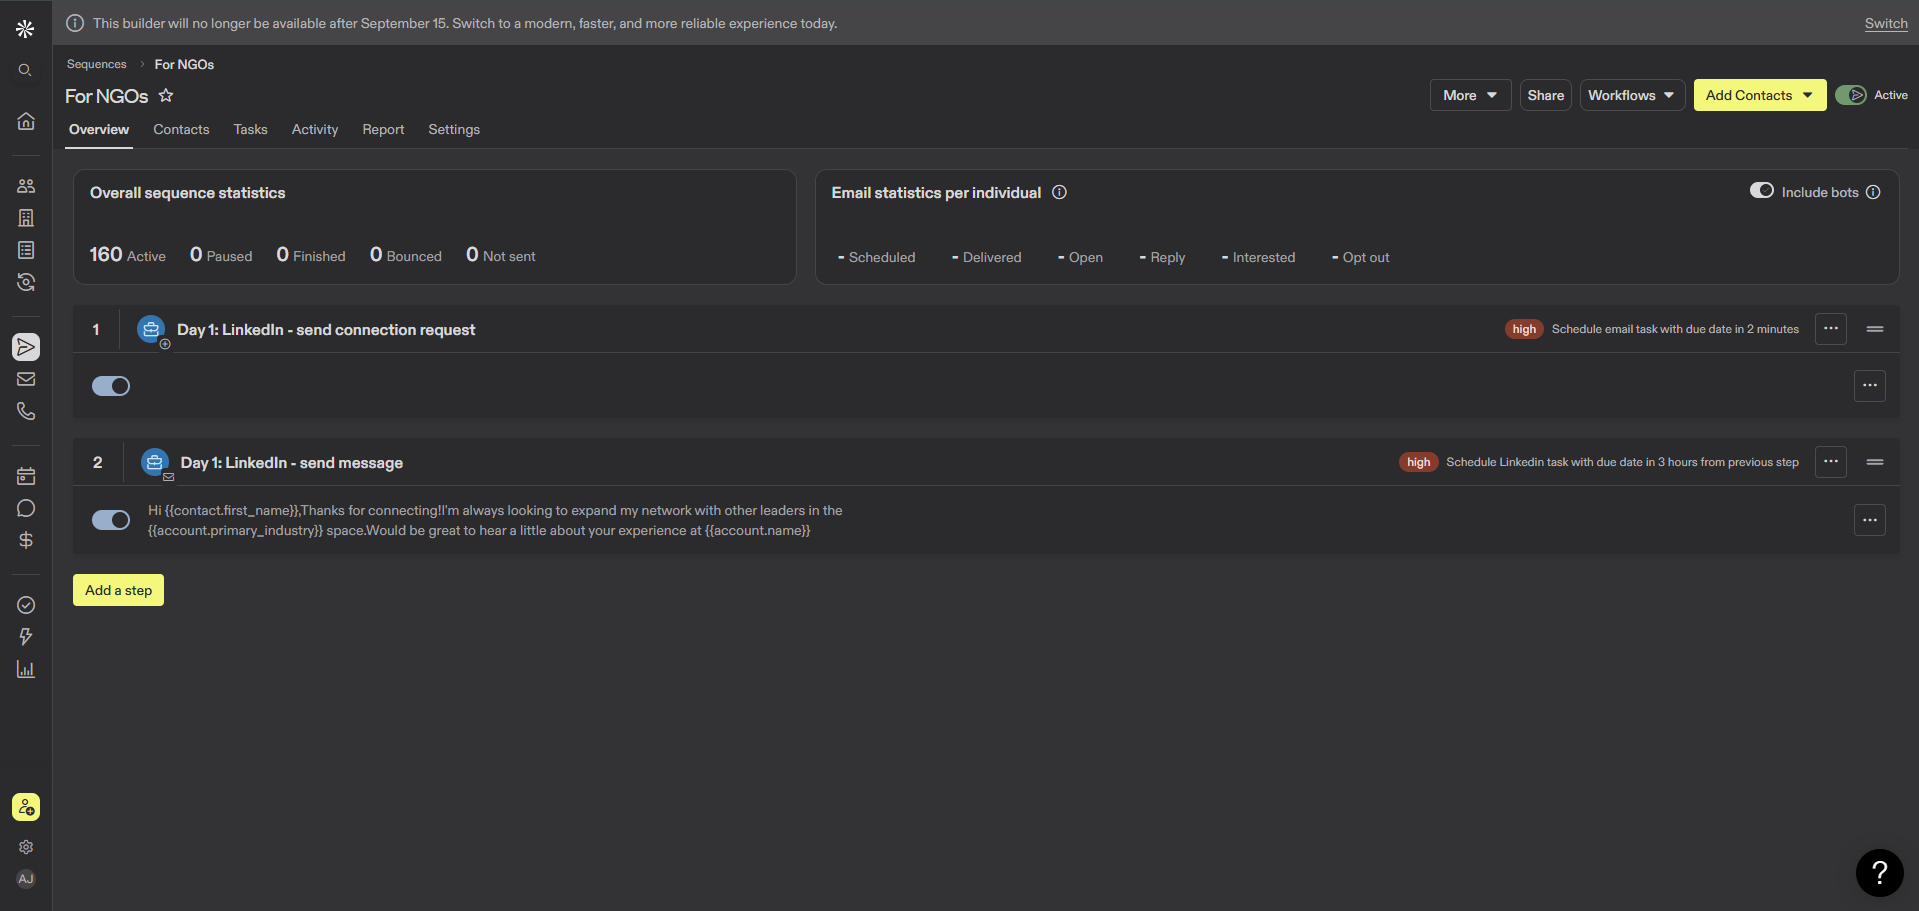The image size is (1919, 911).
Task: Switch to the Contacts tab
Action: click(181, 130)
